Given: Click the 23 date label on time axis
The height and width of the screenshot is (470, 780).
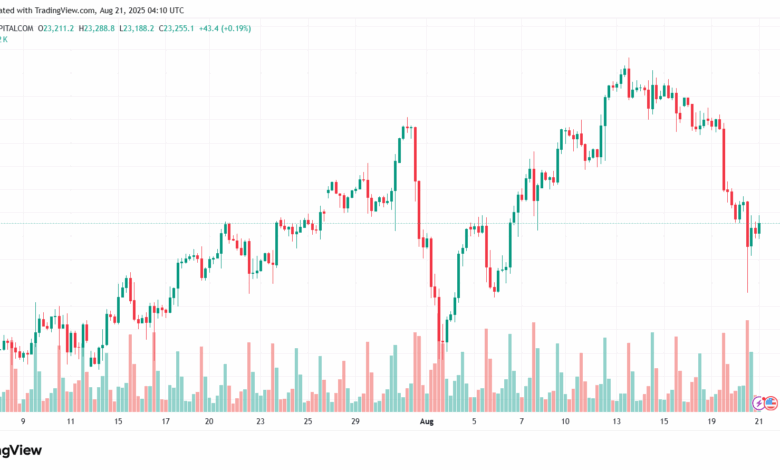Looking at the screenshot, I should (259, 423).
